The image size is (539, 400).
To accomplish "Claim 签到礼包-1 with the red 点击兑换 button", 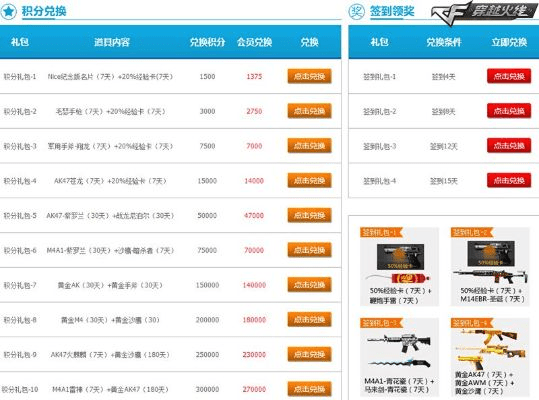I will click(x=509, y=76).
